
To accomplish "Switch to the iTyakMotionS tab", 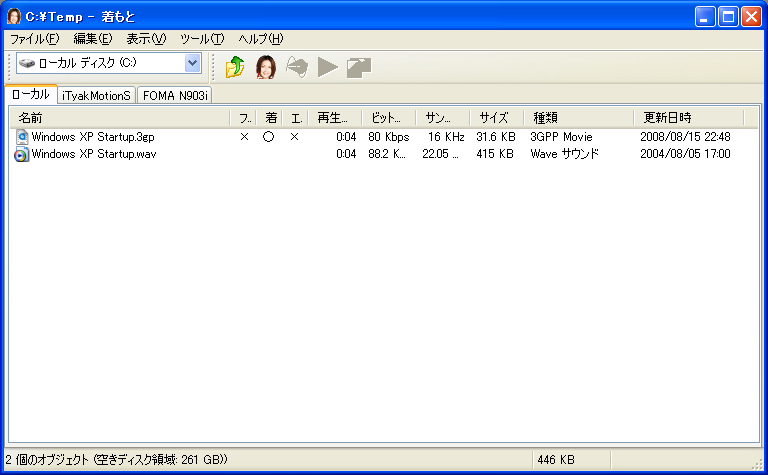I will [96, 95].
